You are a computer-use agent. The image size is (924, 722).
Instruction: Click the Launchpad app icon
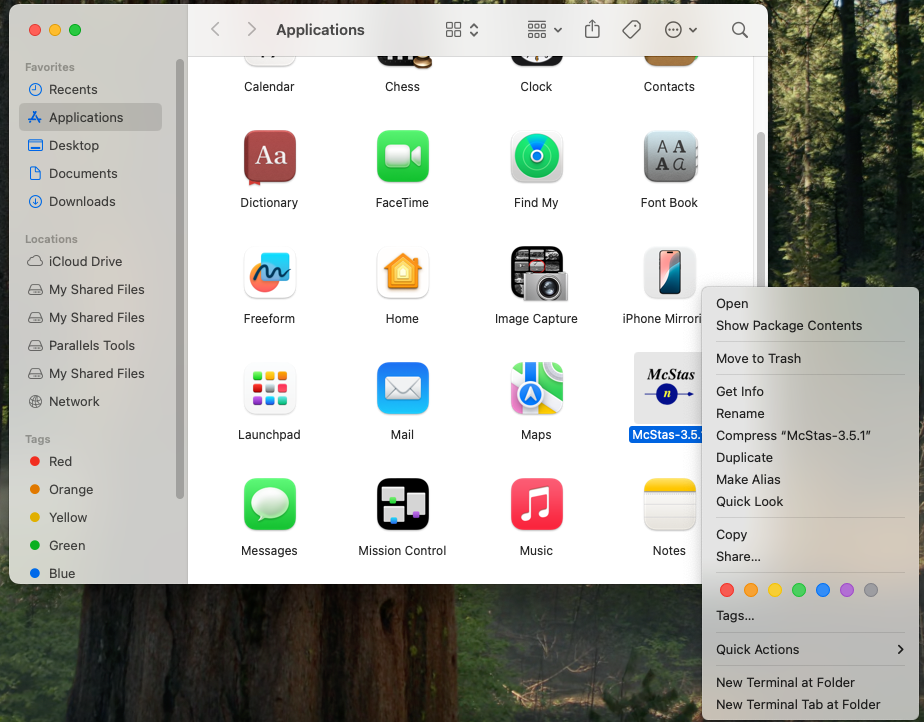click(x=269, y=389)
